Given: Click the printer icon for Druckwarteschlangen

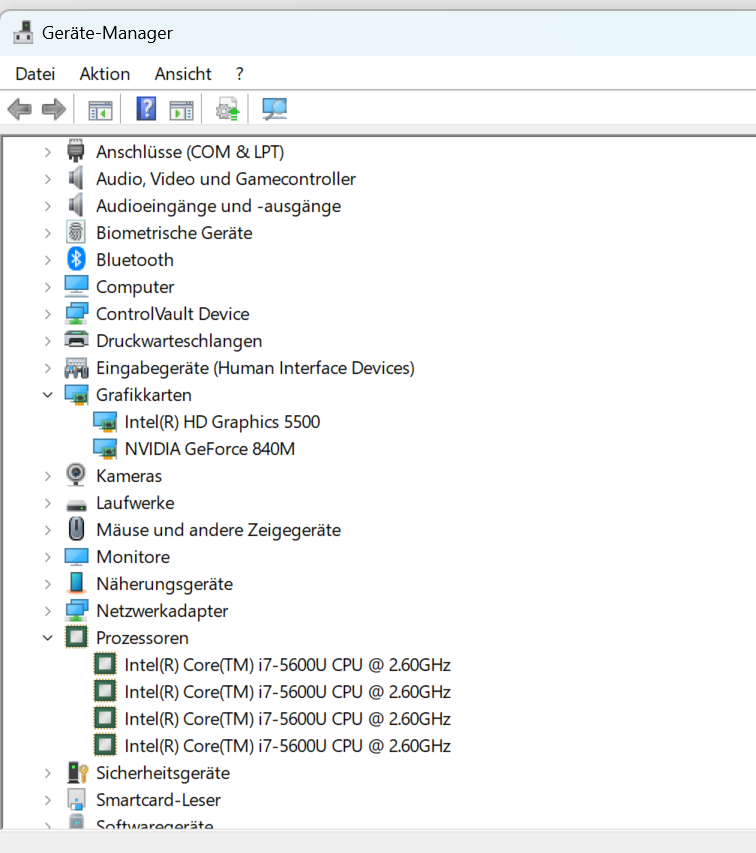Looking at the screenshot, I should 76,339.
